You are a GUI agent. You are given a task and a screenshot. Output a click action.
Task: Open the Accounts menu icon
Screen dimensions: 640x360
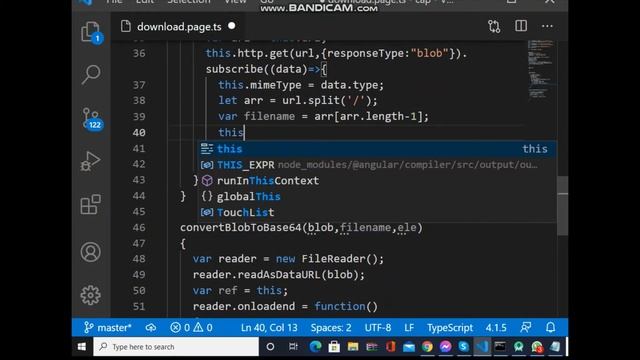point(90,252)
